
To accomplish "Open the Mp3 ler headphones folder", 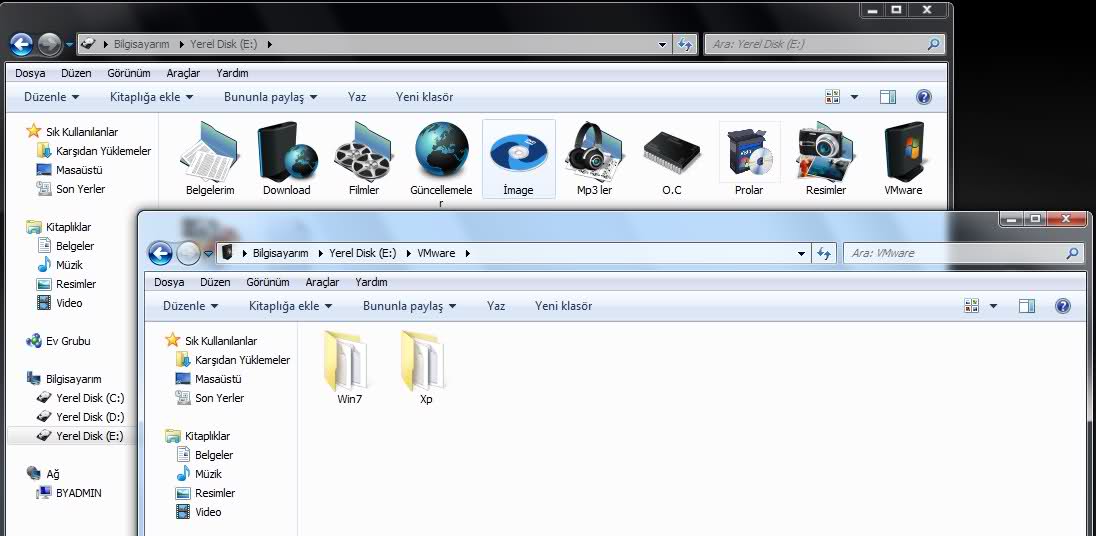I will [x=594, y=152].
